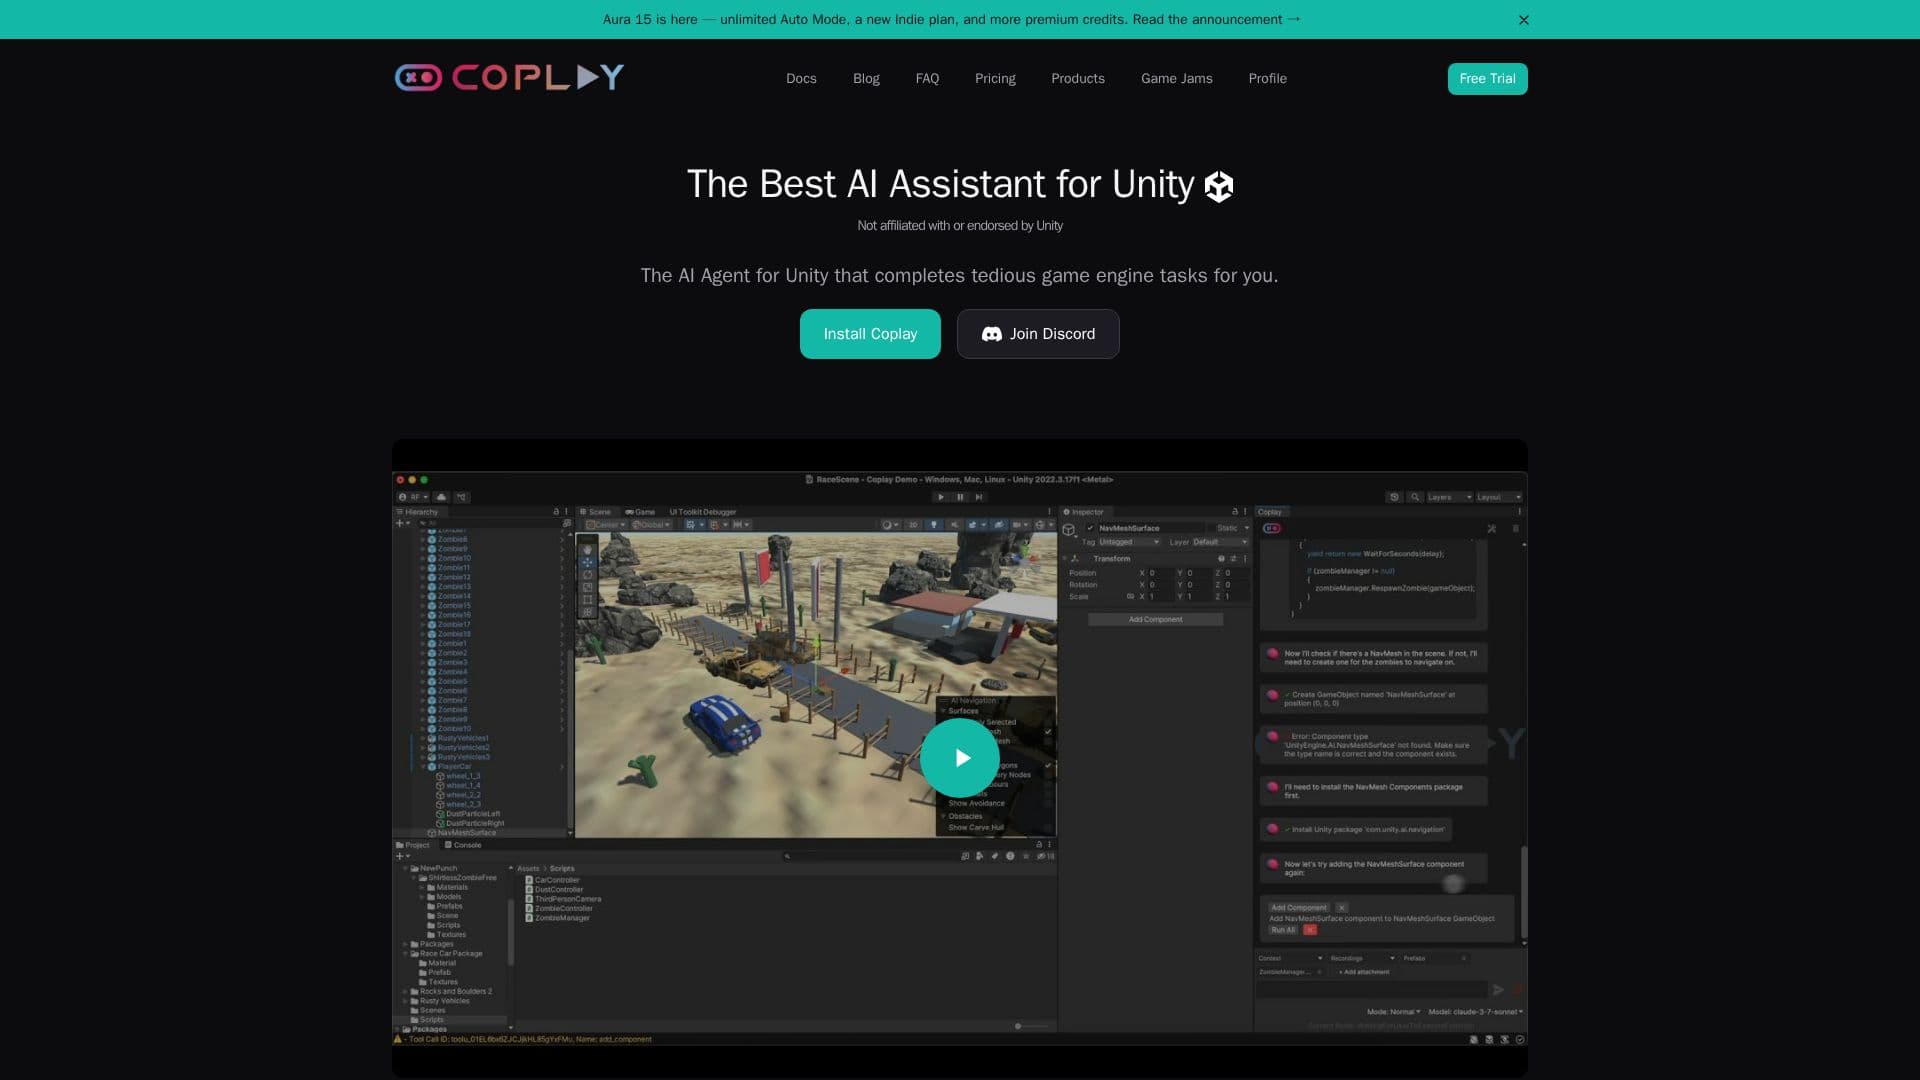Open the Recordings dropdown in the demo Coplay panel
This screenshot has height=1080, width=1920.
(x=1361, y=958)
